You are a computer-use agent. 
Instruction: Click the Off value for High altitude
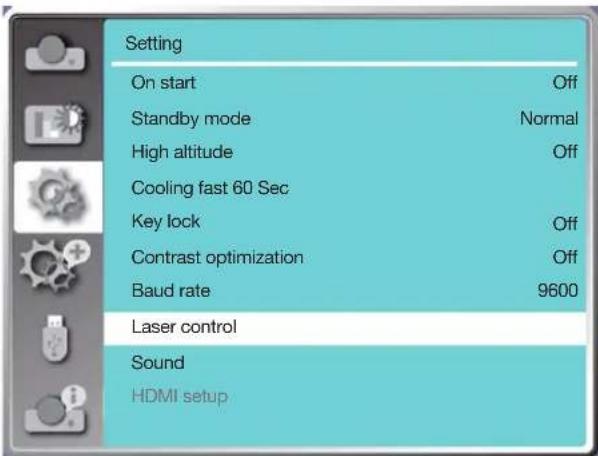click(565, 152)
